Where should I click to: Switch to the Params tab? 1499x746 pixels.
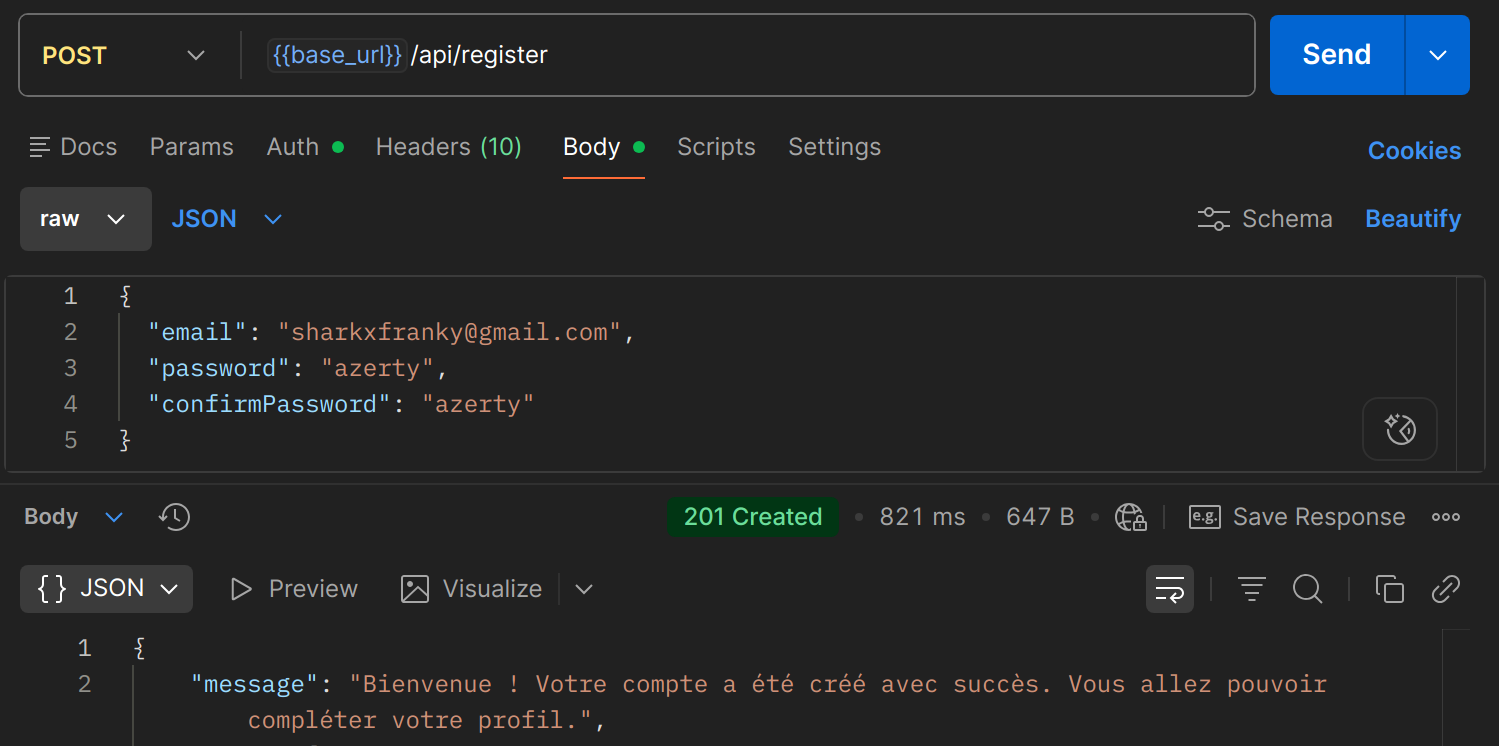click(x=191, y=147)
